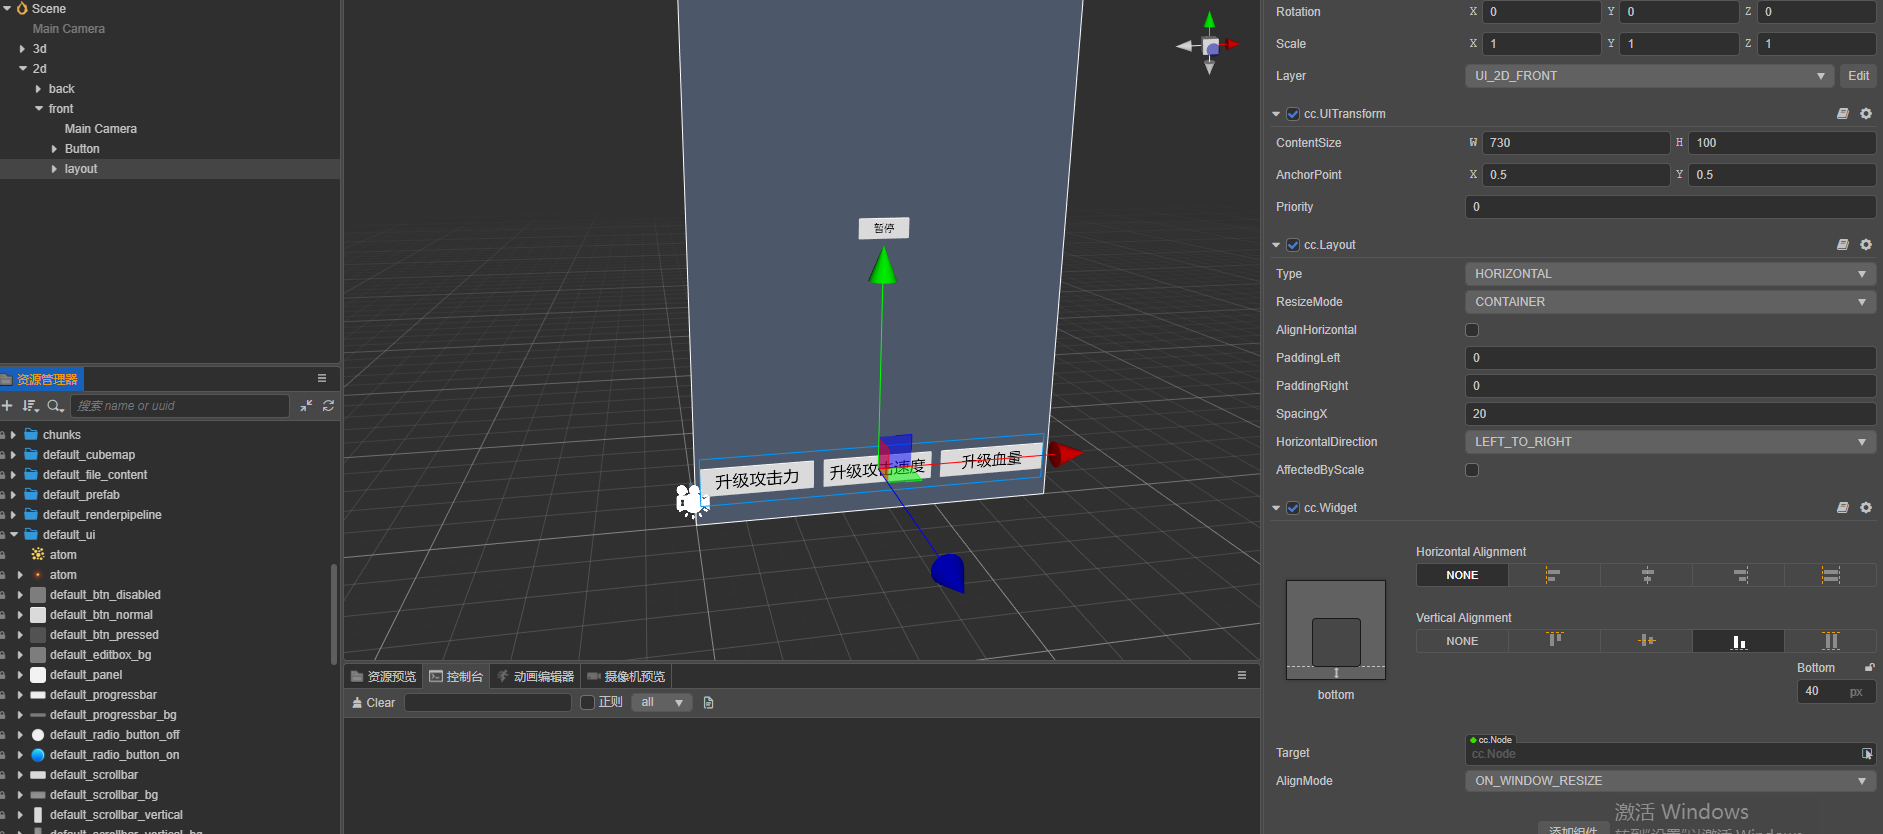Expand the Button node in hierarchy
This screenshot has width=1883, height=834.
coord(55,149)
